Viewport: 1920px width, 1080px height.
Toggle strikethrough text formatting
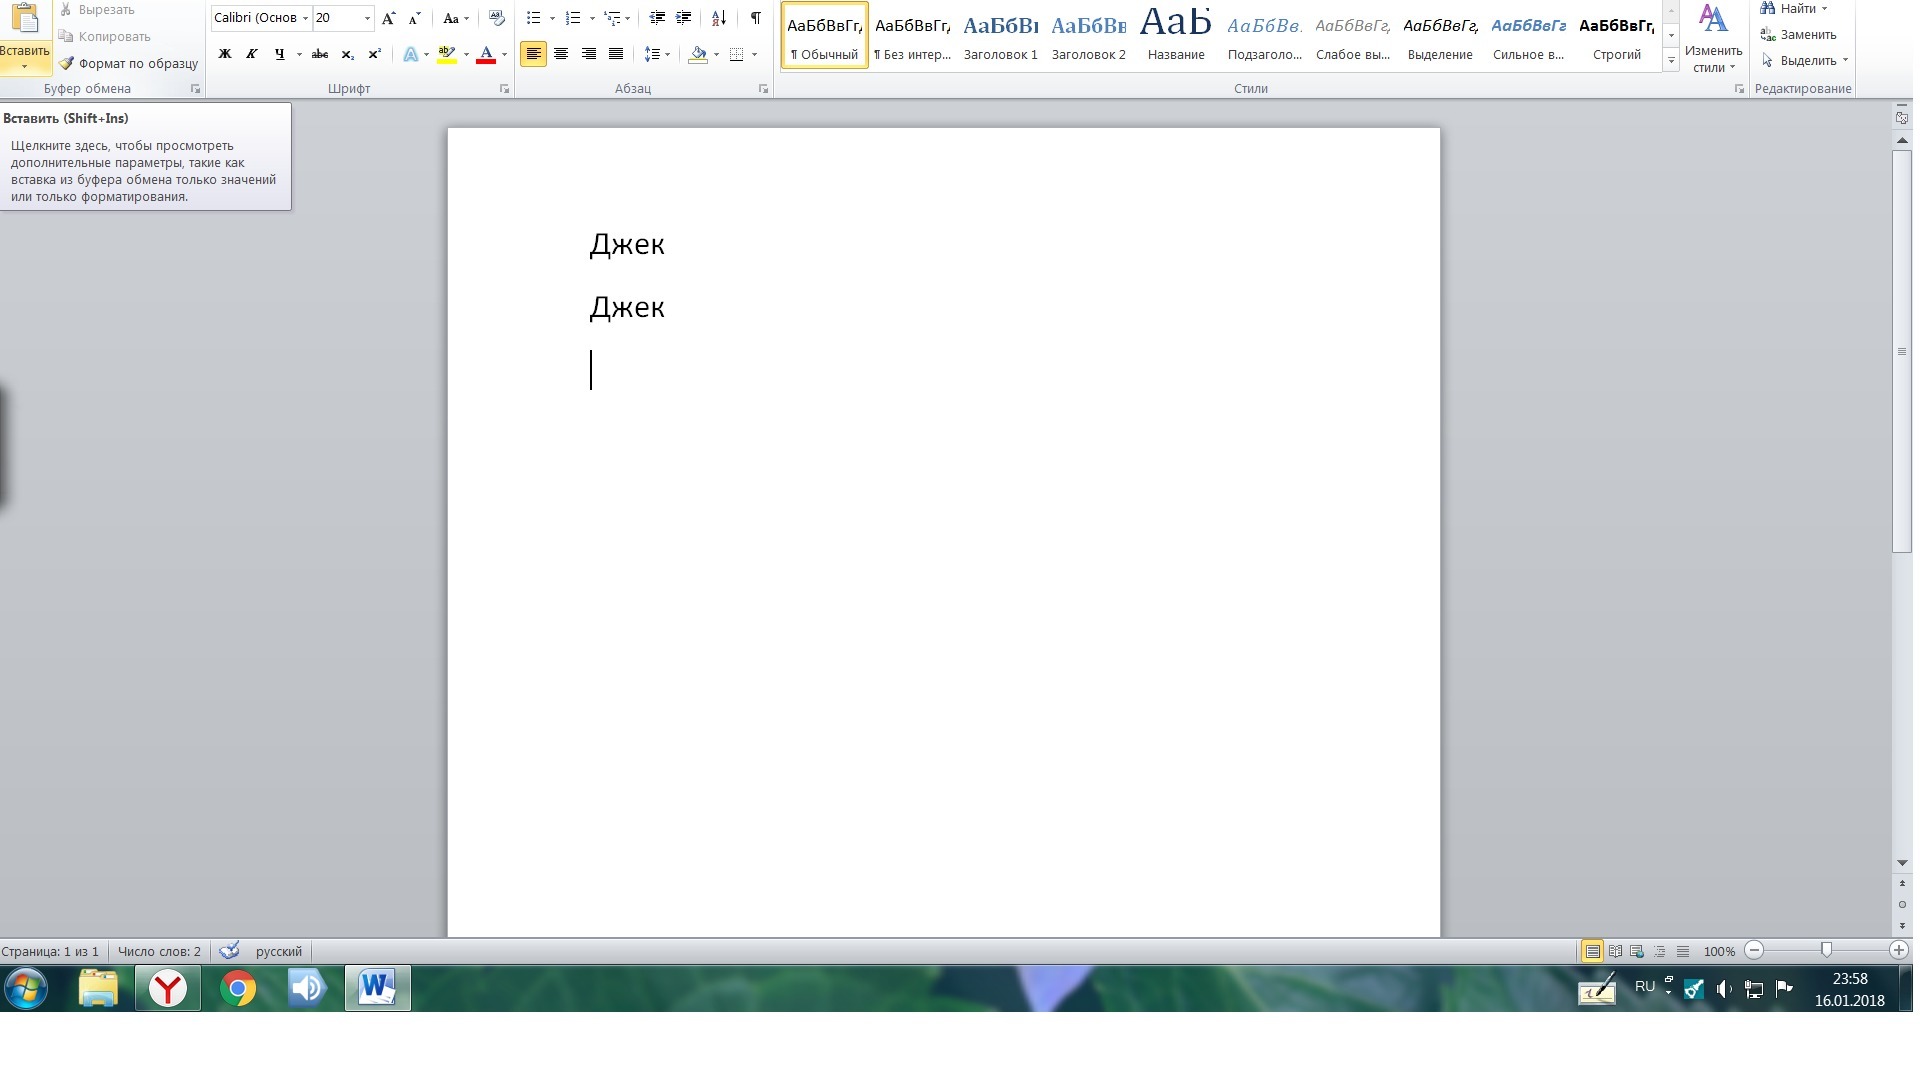tap(320, 55)
